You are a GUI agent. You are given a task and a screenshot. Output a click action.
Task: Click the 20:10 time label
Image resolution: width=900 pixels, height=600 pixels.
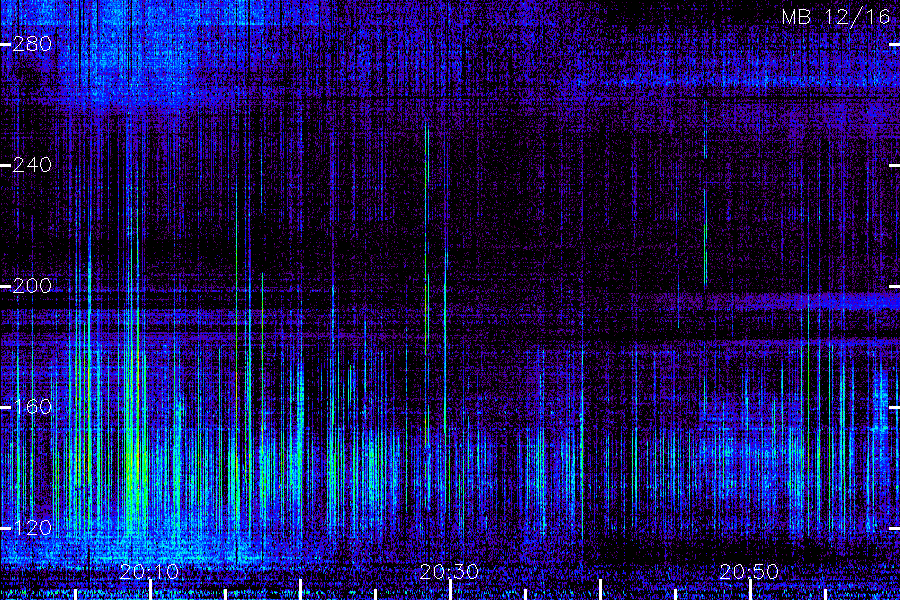149,571
